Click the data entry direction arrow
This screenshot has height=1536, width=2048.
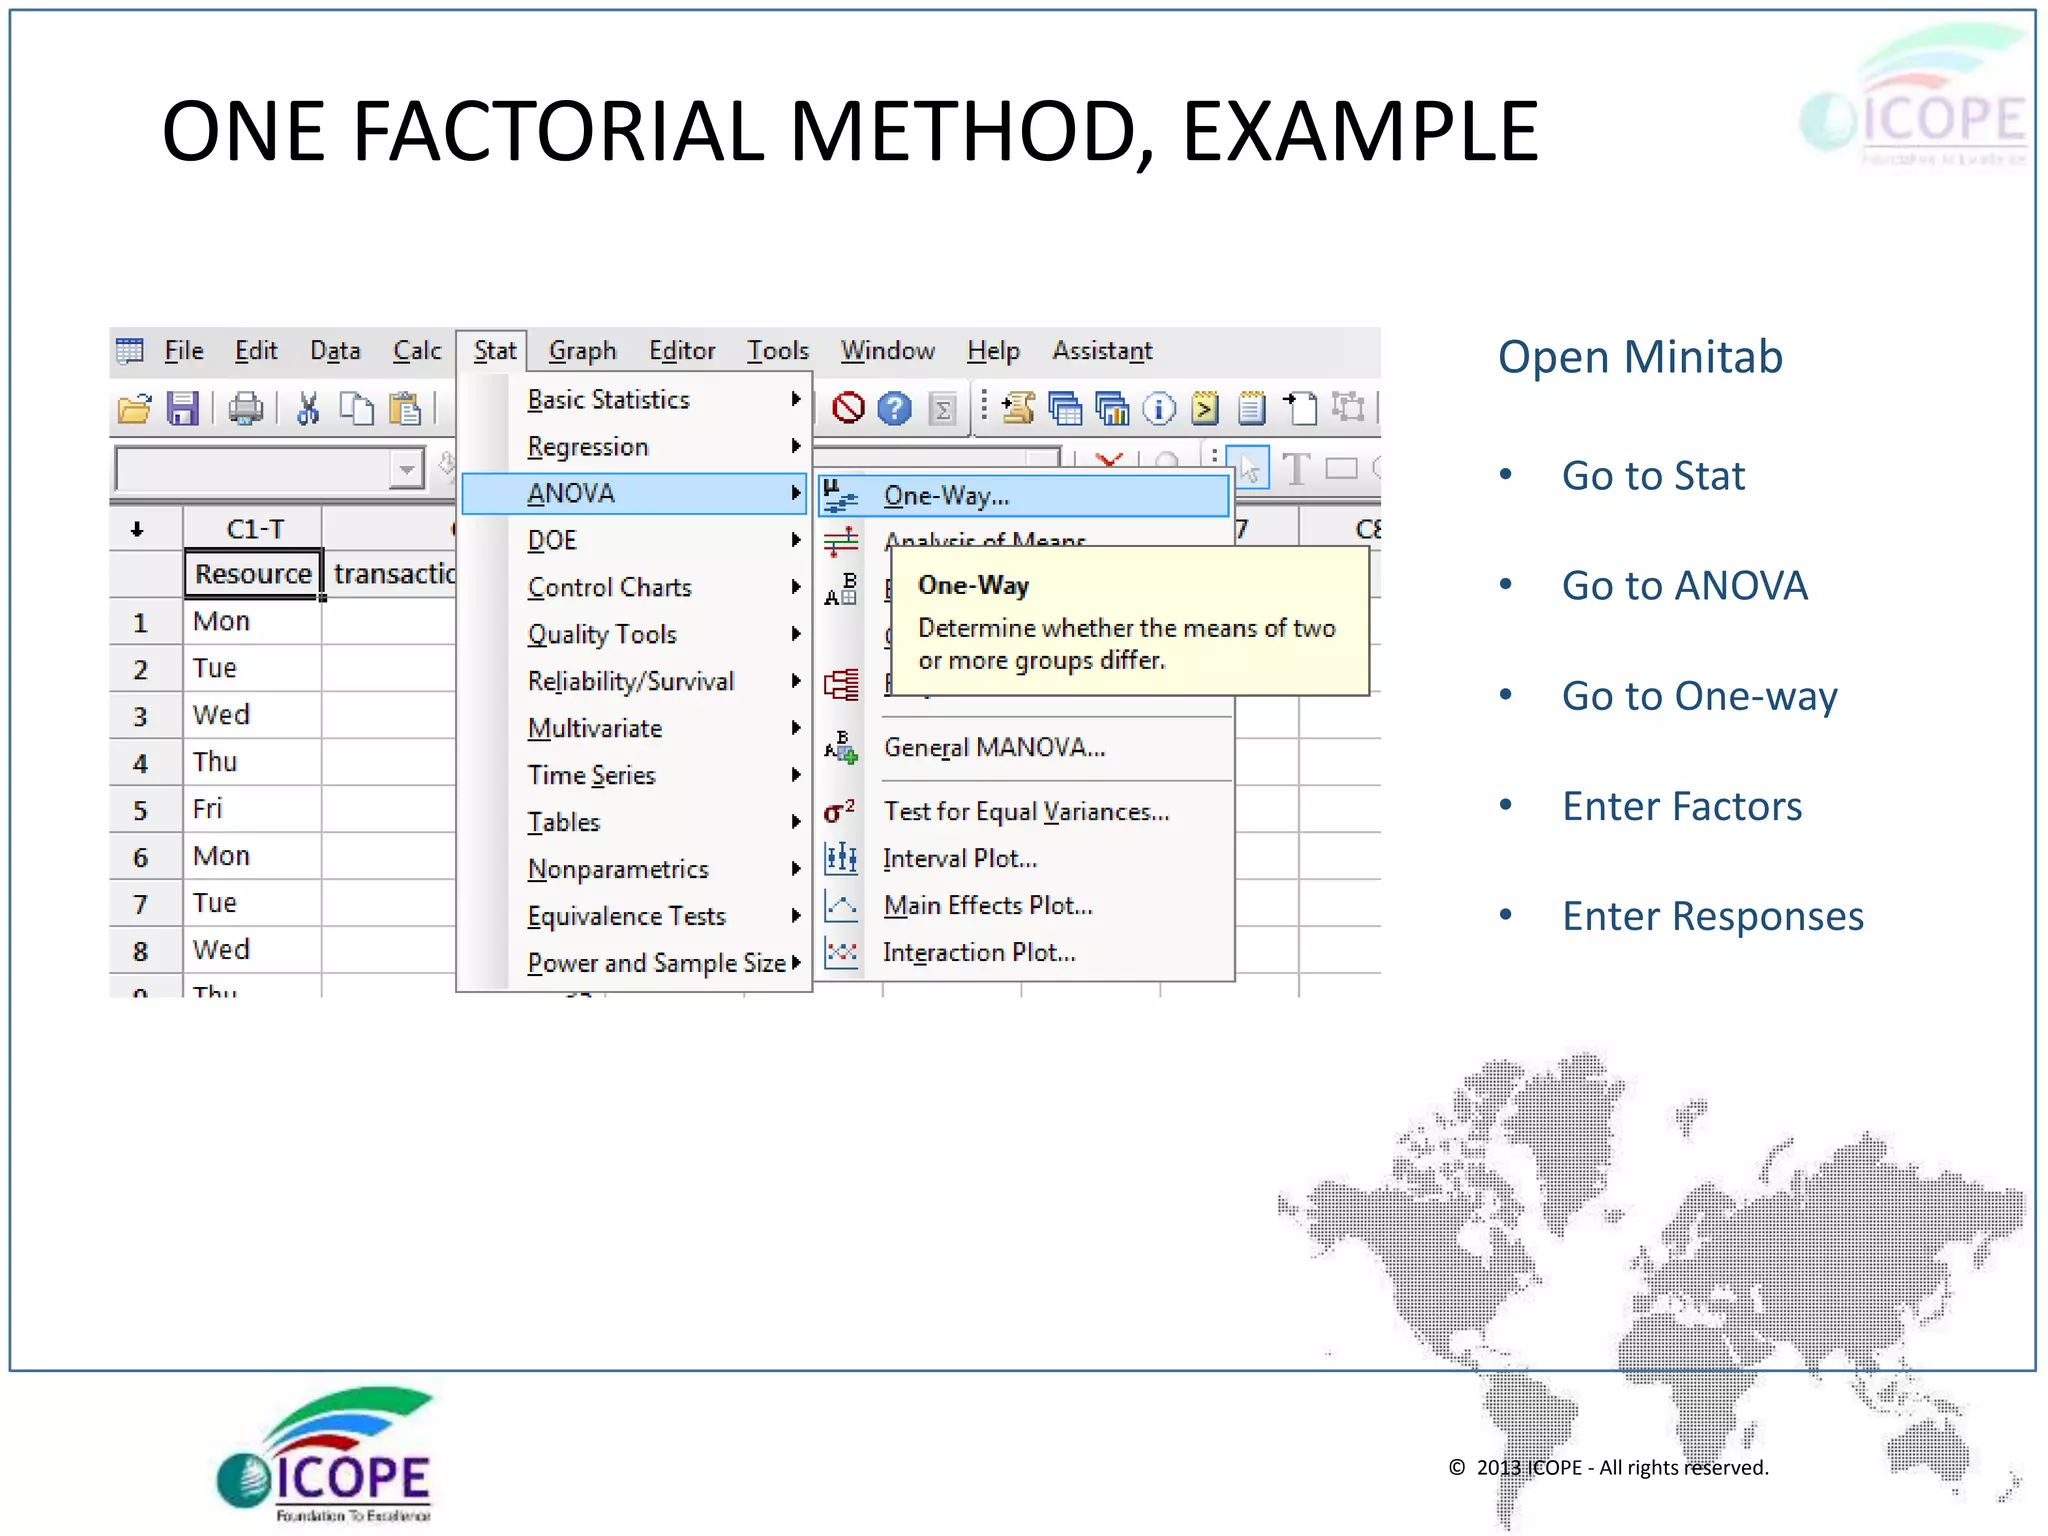tap(137, 530)
